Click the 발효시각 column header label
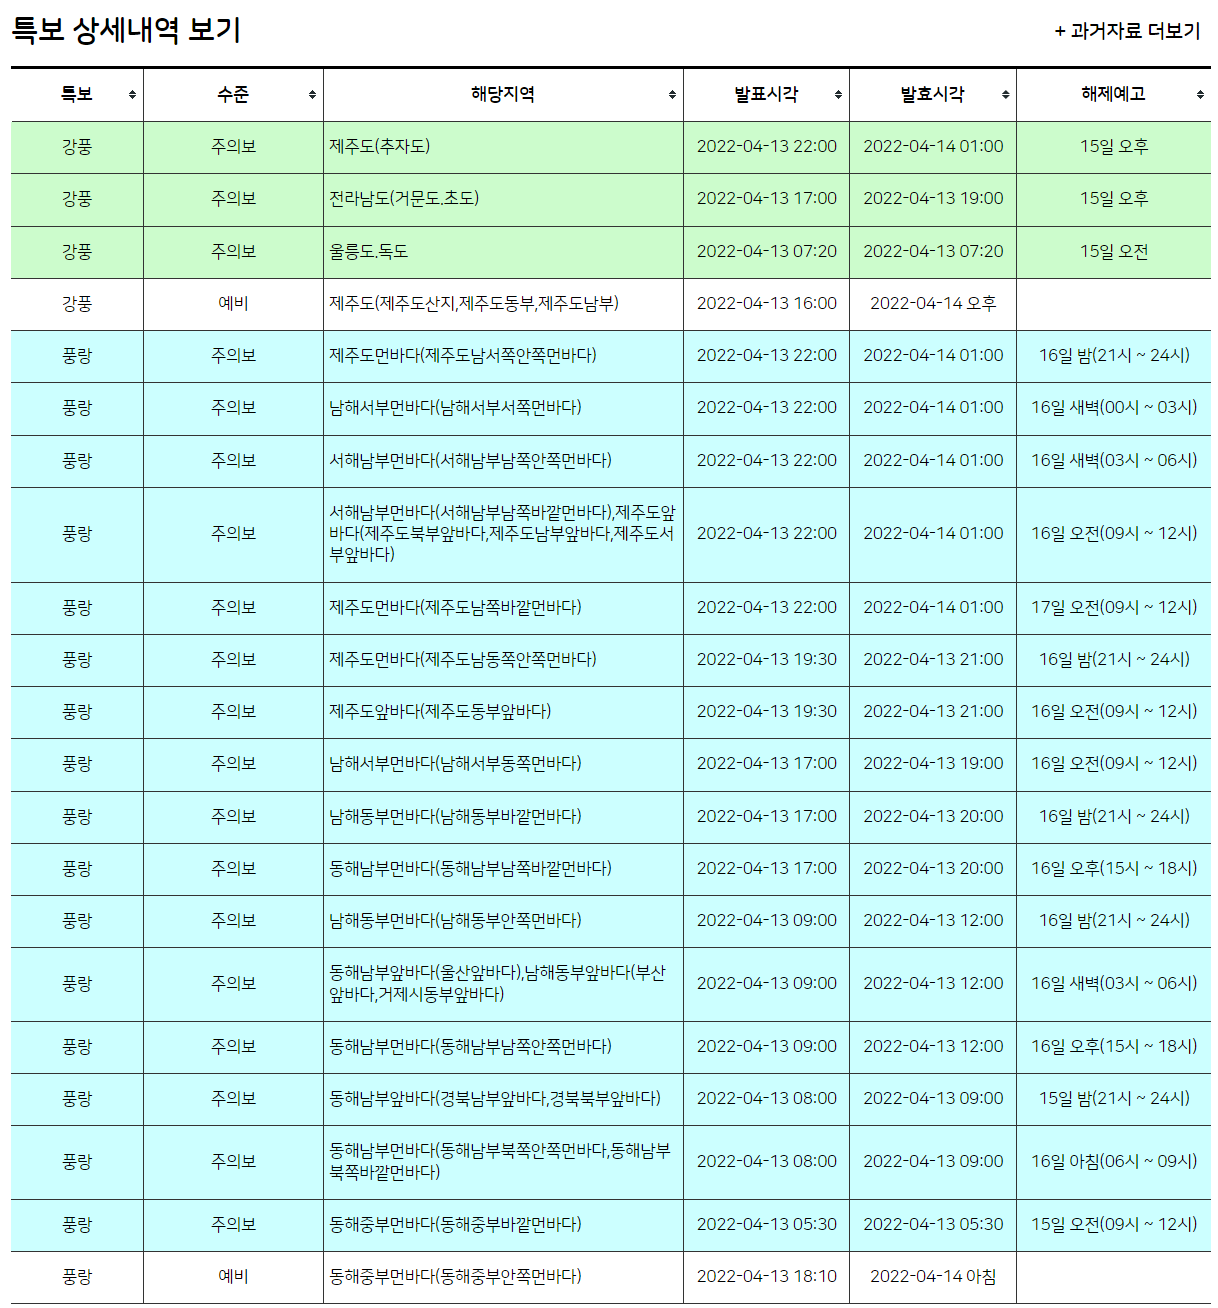The height and width of the screenshot is (1308, 1218). [x=932, y=94]
